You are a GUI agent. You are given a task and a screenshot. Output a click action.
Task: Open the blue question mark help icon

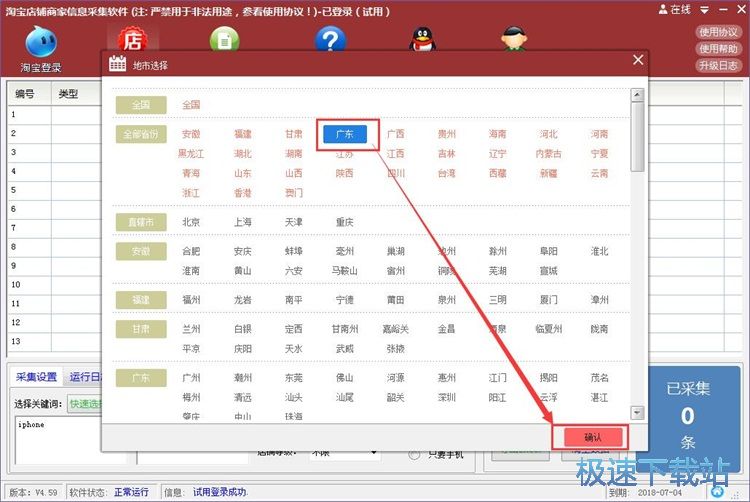coord(331,39)
